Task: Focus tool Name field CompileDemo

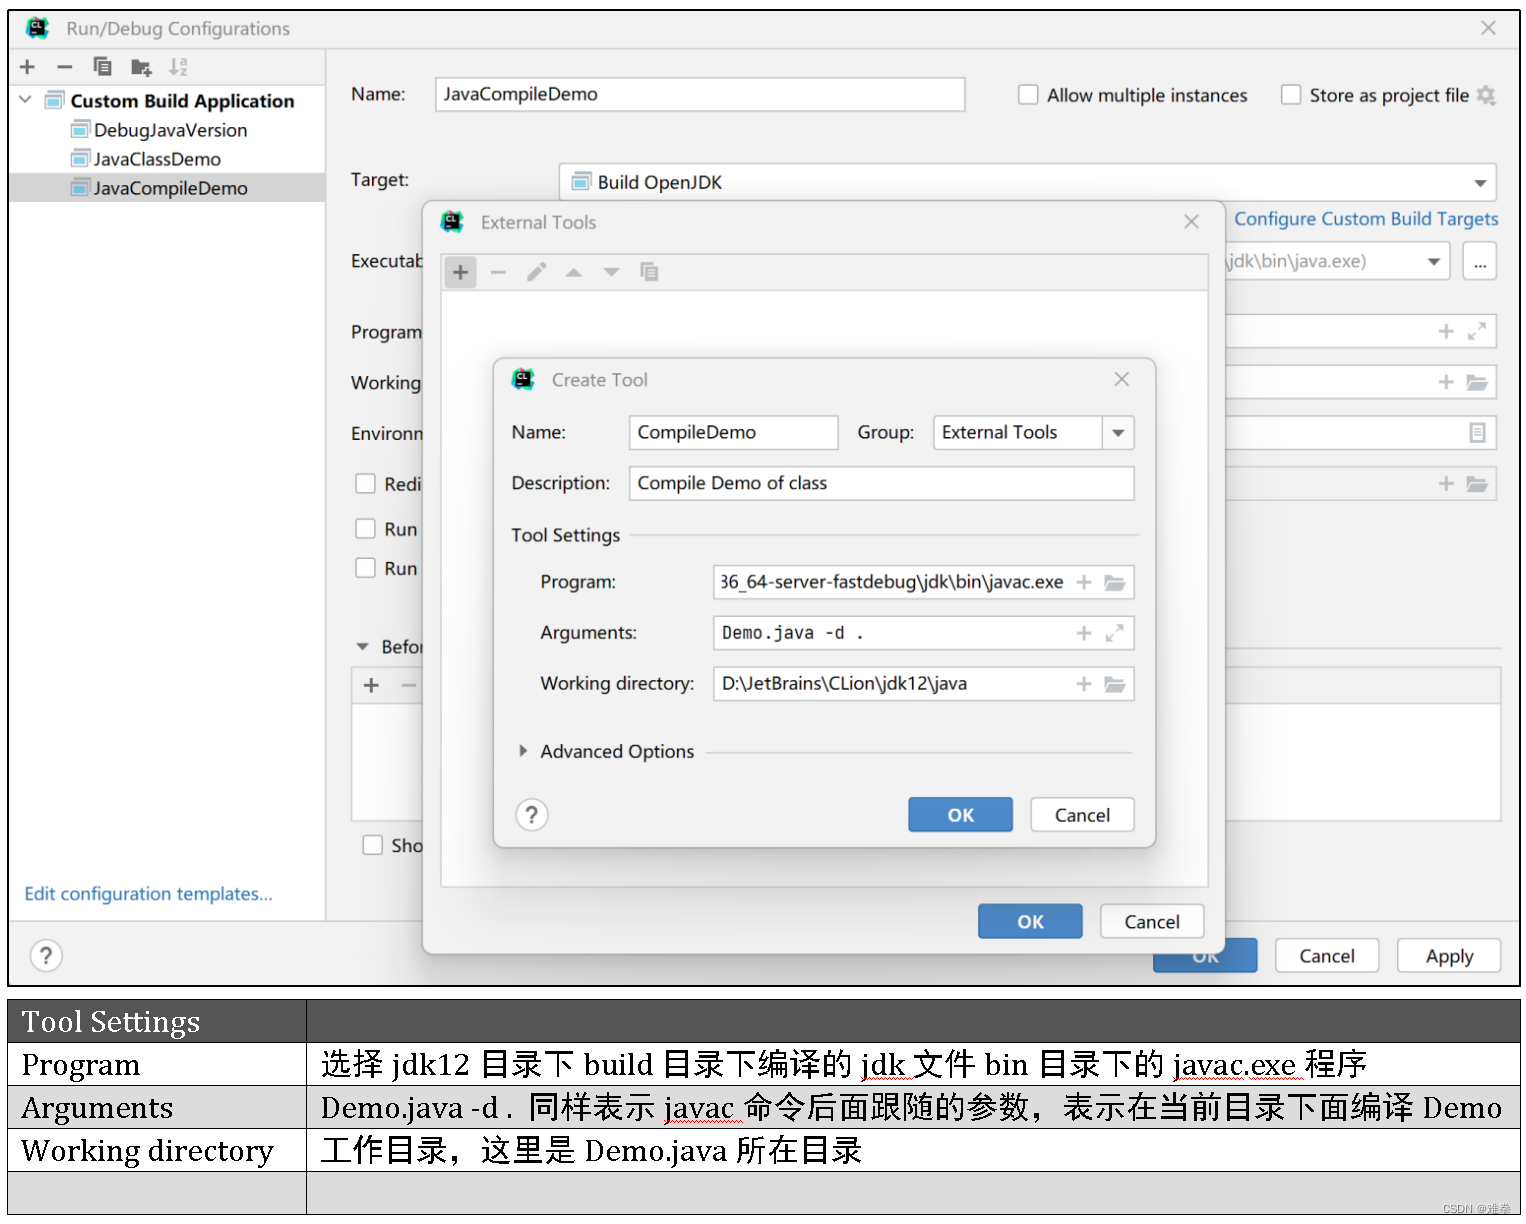Action: (734, 433)
